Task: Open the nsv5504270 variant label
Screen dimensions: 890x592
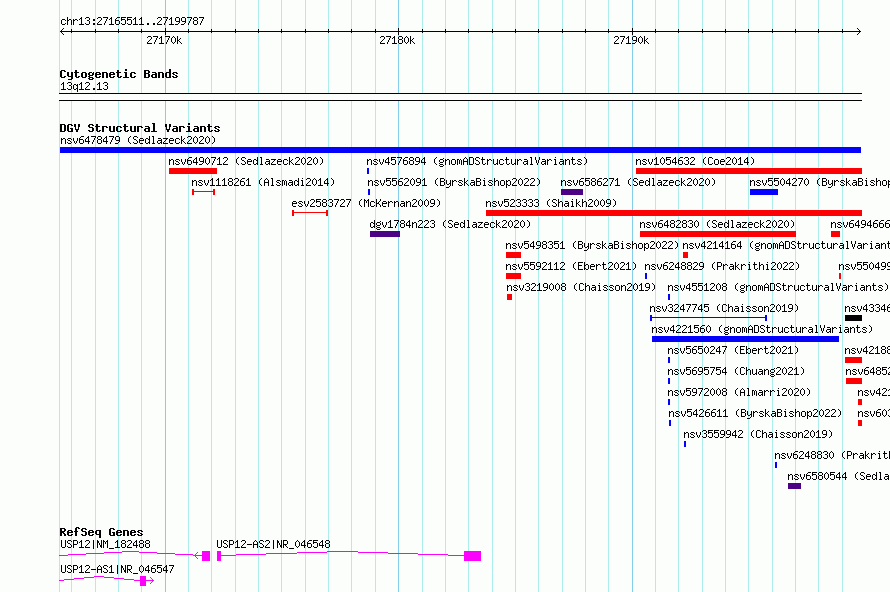Action: 820,182
